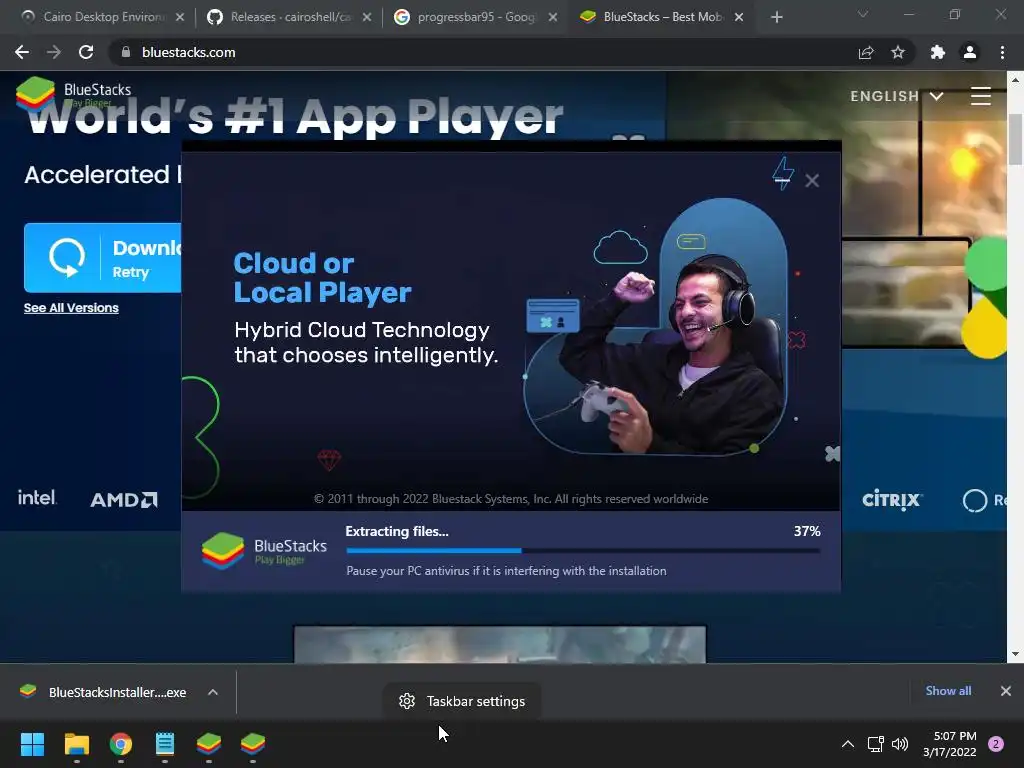Share this page via share icon
Screen dimensions: 1024x768
tap(866, 52)
